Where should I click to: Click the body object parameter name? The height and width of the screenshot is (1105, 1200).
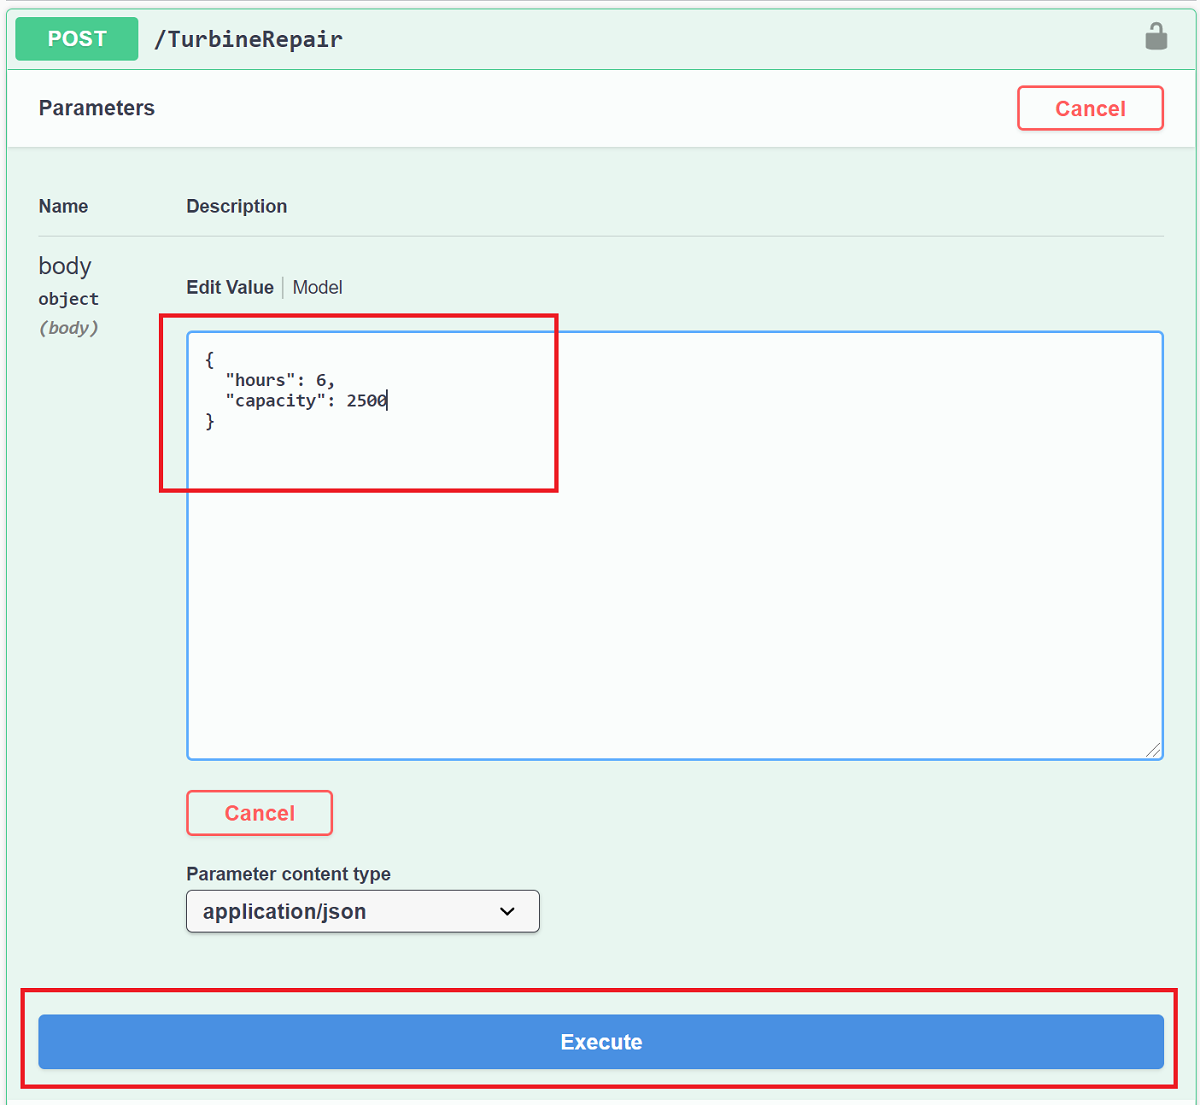(64, 266)
